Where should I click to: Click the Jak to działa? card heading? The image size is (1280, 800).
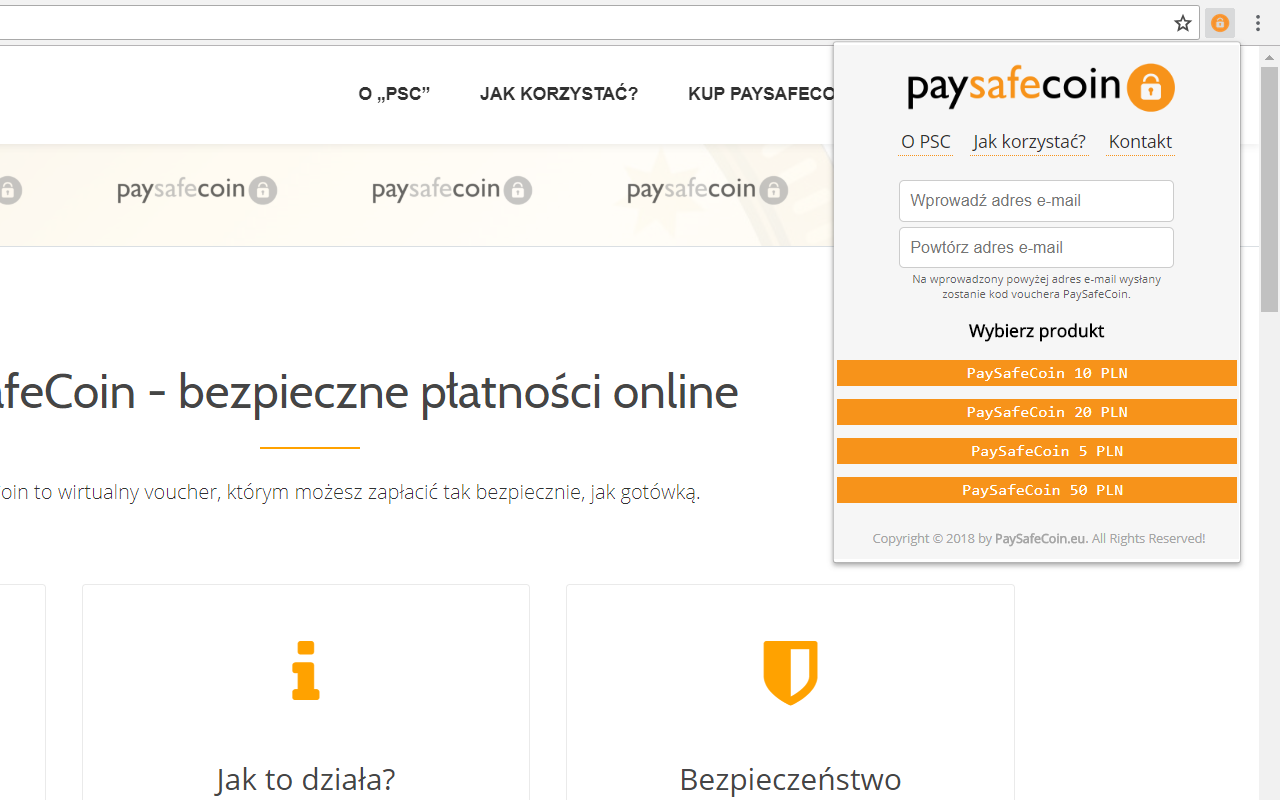pyautogui.click(x=306, y=779)
